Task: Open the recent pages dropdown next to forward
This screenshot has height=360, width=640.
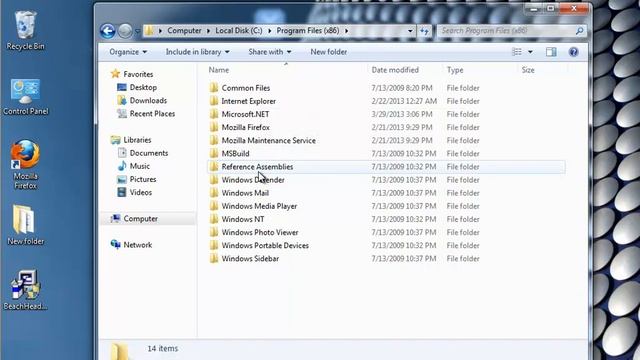Action: tap(138, 31)
